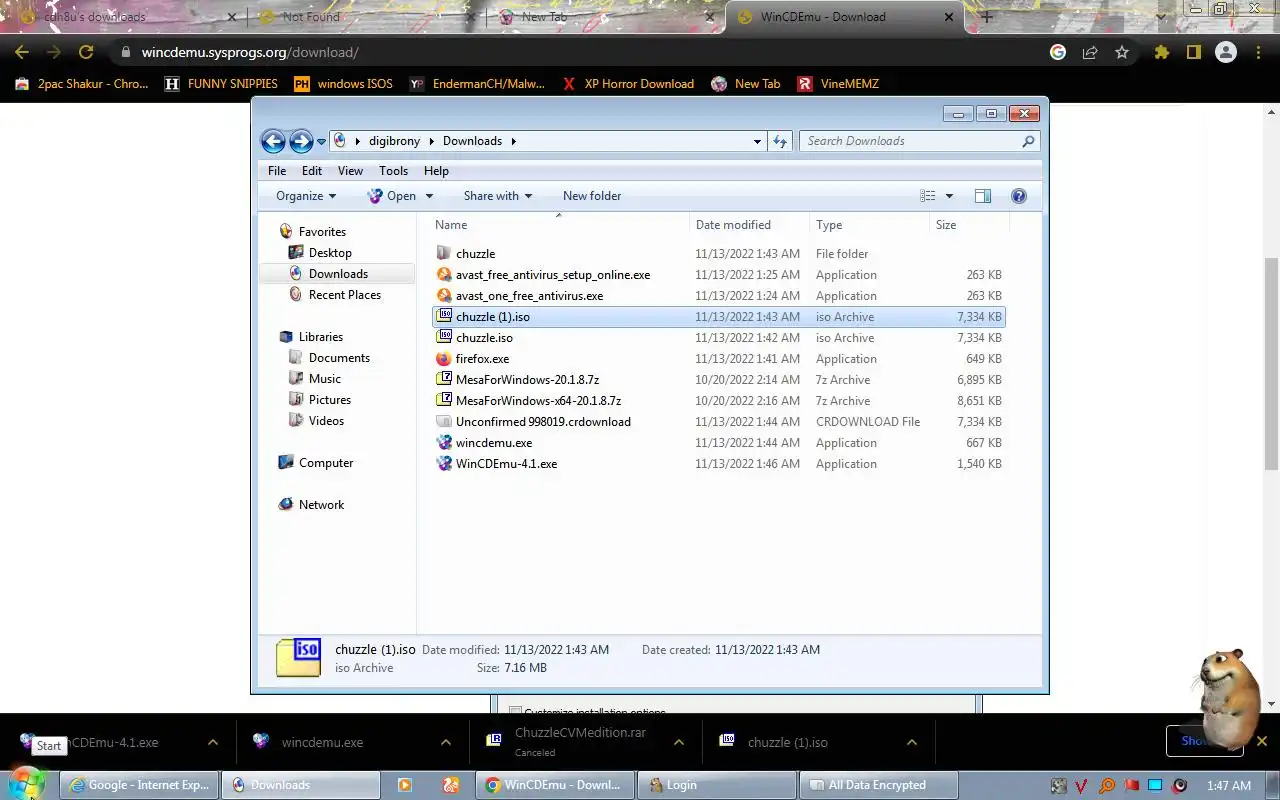Select avast_one_free_antivirus.exe file icon

pos(444,295)
